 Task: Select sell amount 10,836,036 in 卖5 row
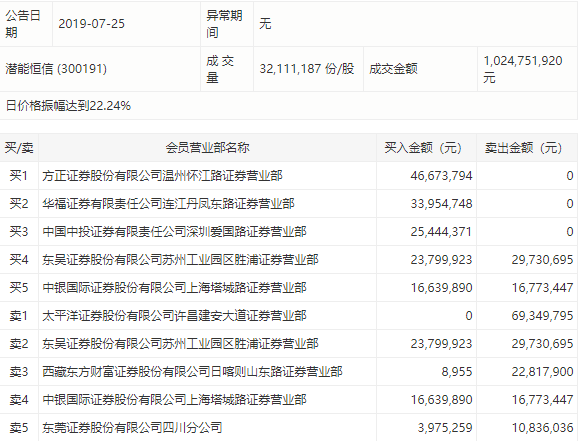tap(542, 428)
